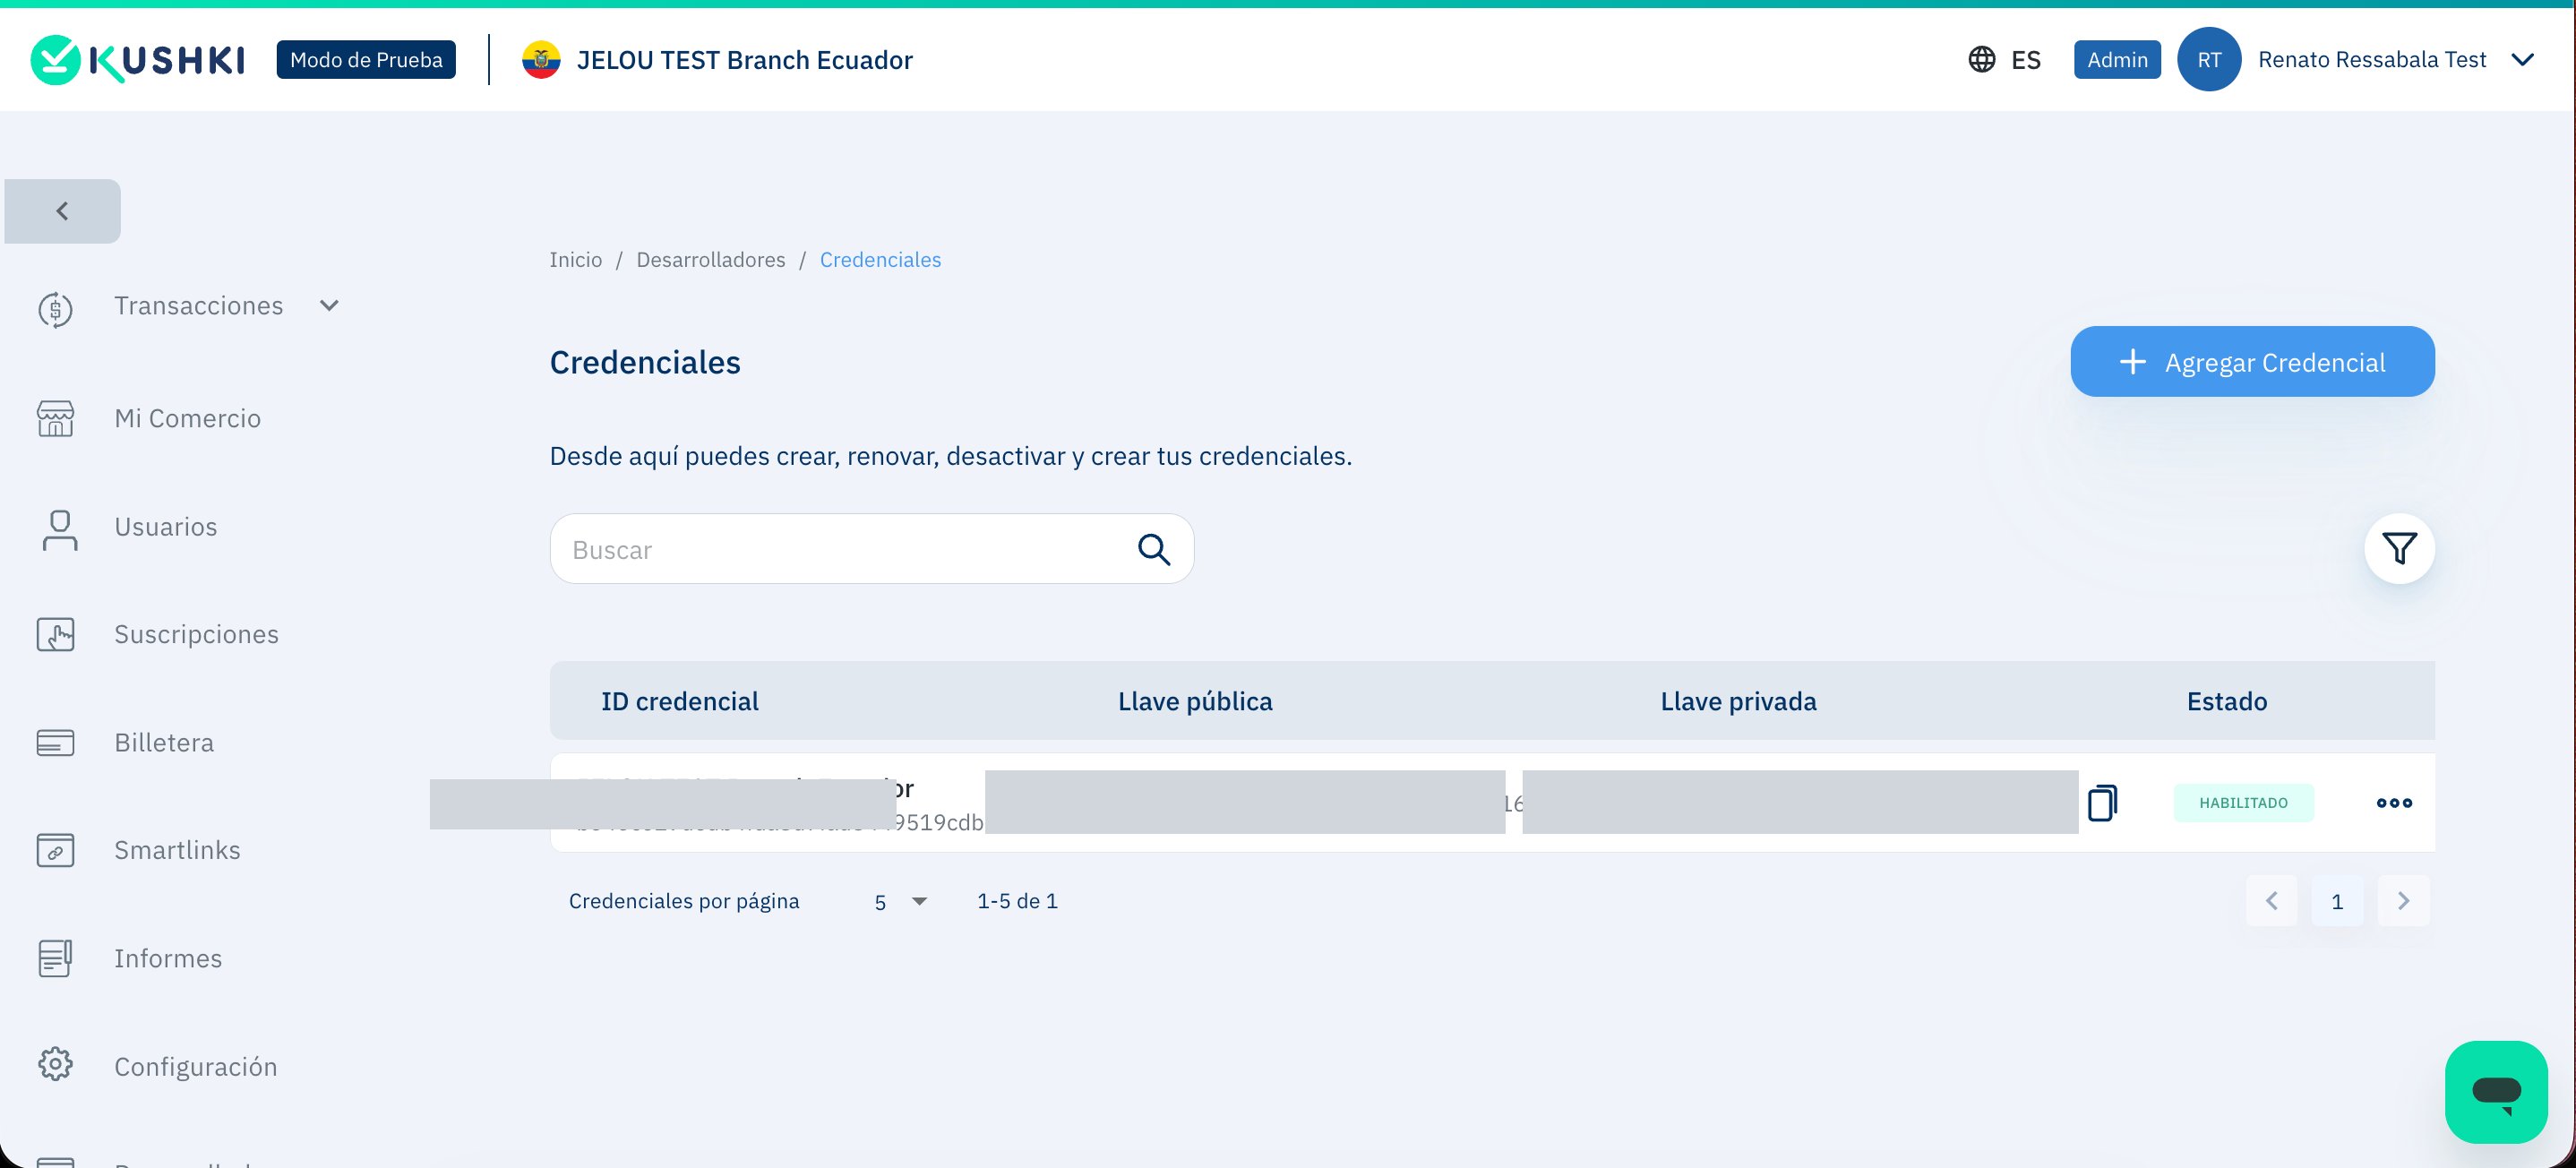Click the Admin role badge

coord(2117,60)
